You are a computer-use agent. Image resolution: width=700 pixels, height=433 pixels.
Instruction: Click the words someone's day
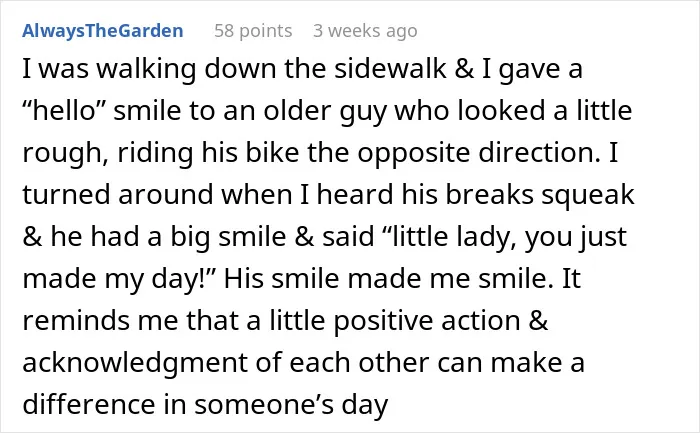(x=291, y=404)
